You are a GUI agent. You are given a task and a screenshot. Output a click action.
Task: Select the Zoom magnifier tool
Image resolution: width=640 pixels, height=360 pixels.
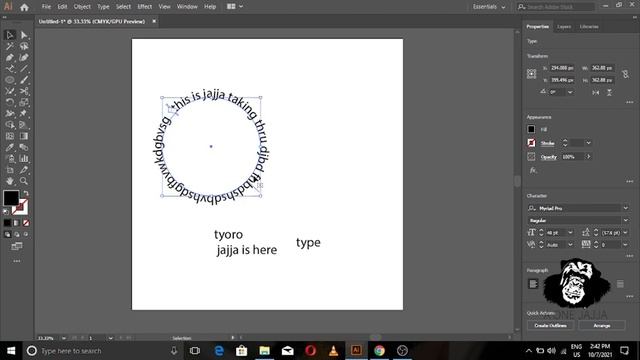point(24,181)
